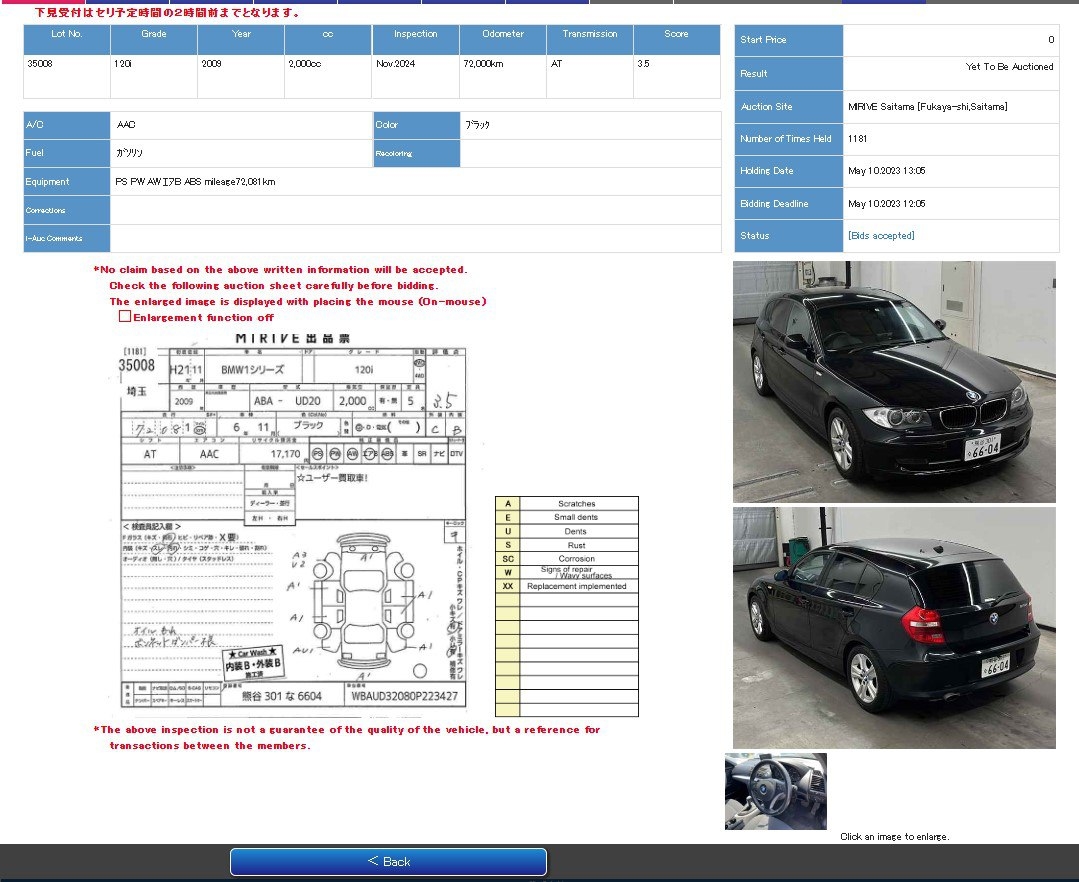Viewport: 1079px width, 882px height.
Task: Enlarge the small interior steering wheel thumbnail
Action: point(775,791)
